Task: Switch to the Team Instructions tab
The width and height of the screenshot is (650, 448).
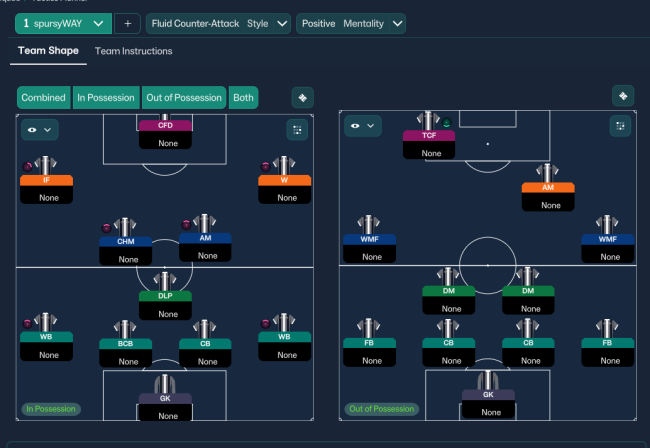Action: tap(133, 51)
